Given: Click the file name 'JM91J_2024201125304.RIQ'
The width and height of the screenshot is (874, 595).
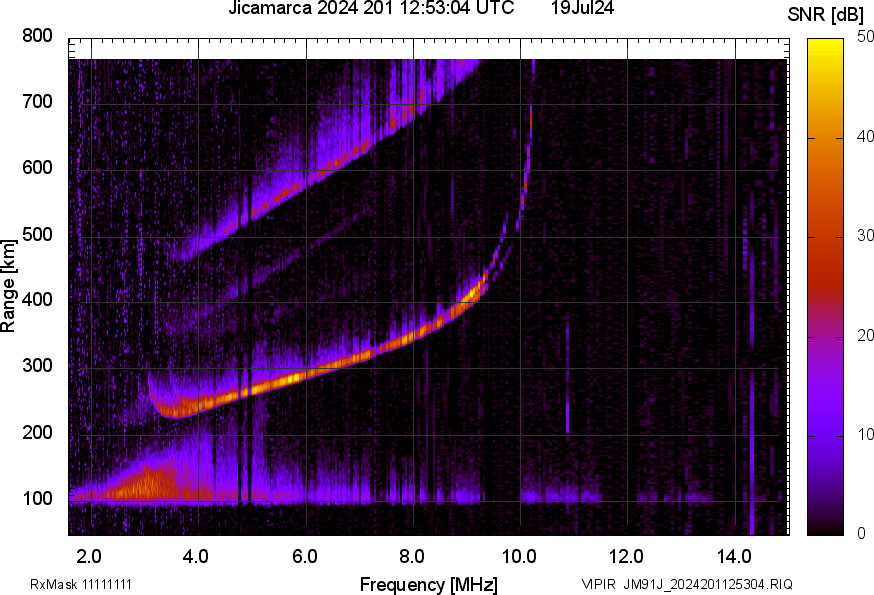Looking at the screenshot, I should [x=708, y=584].
